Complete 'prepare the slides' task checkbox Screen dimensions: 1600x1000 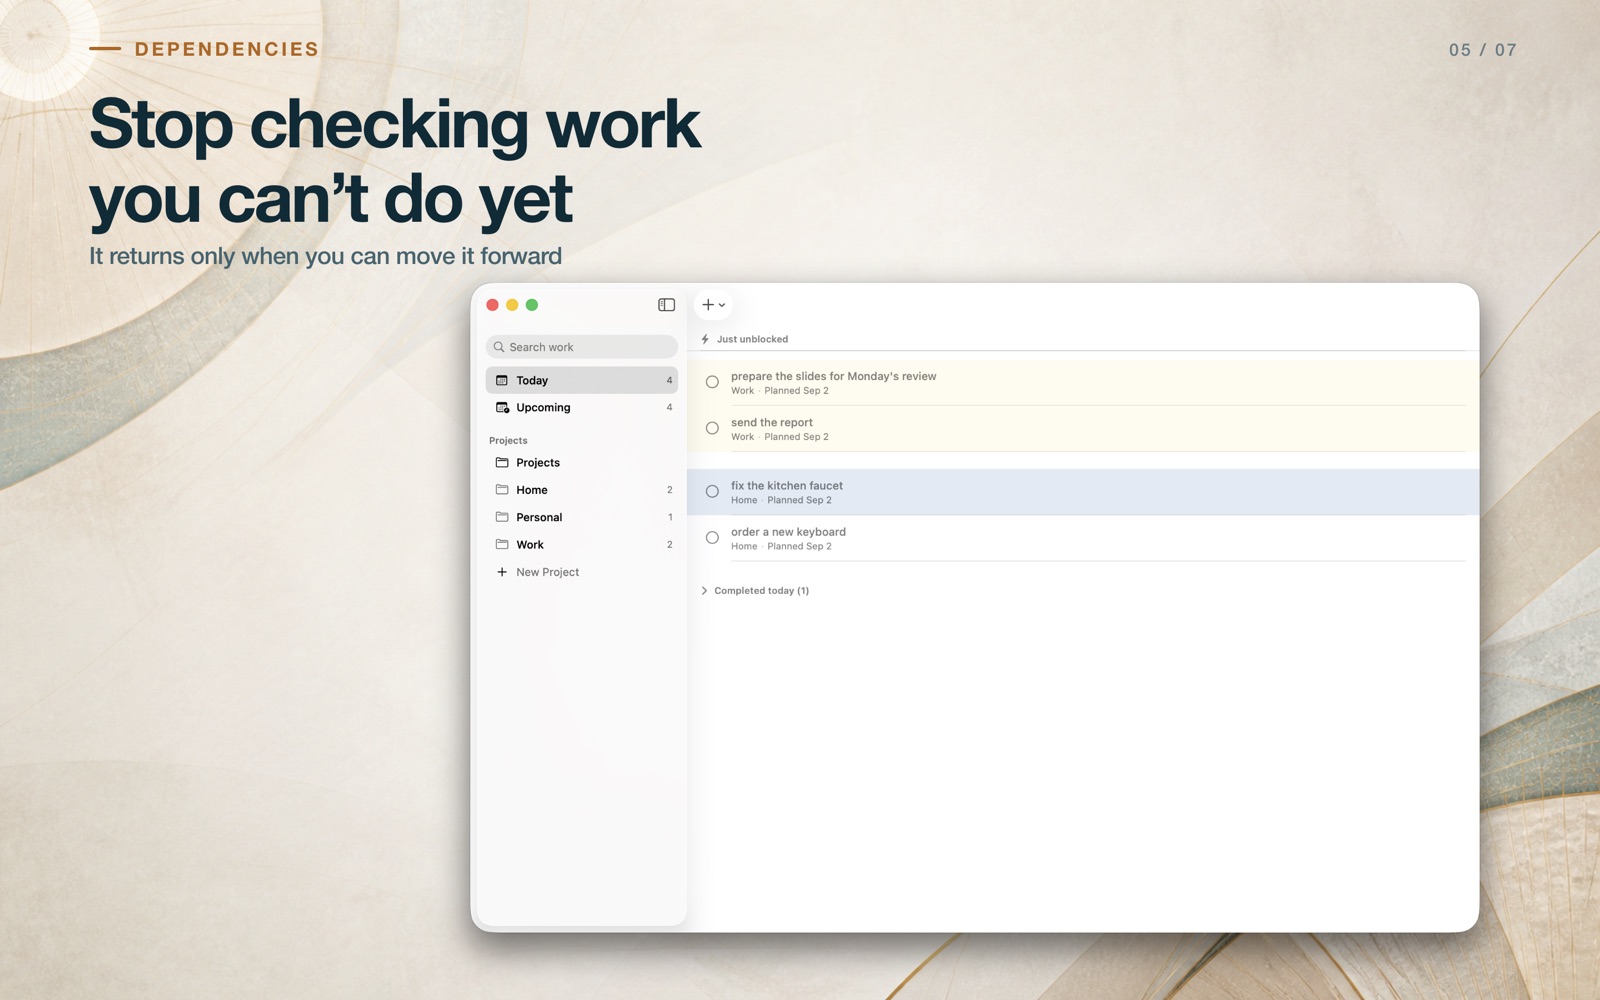click(712, 382)
